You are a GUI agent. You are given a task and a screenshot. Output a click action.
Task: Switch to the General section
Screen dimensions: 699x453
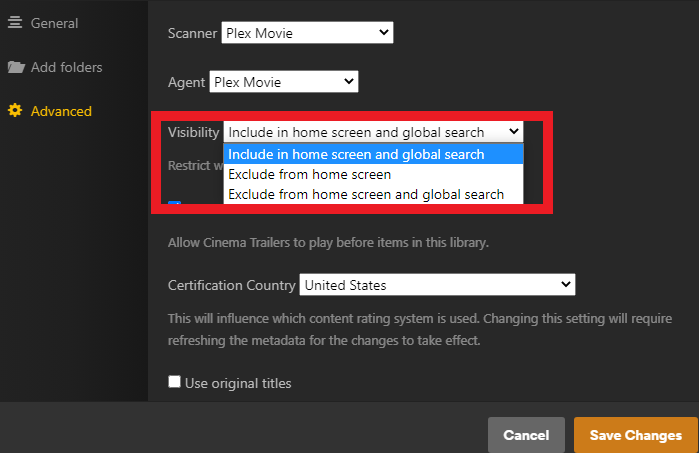(54, 23)
